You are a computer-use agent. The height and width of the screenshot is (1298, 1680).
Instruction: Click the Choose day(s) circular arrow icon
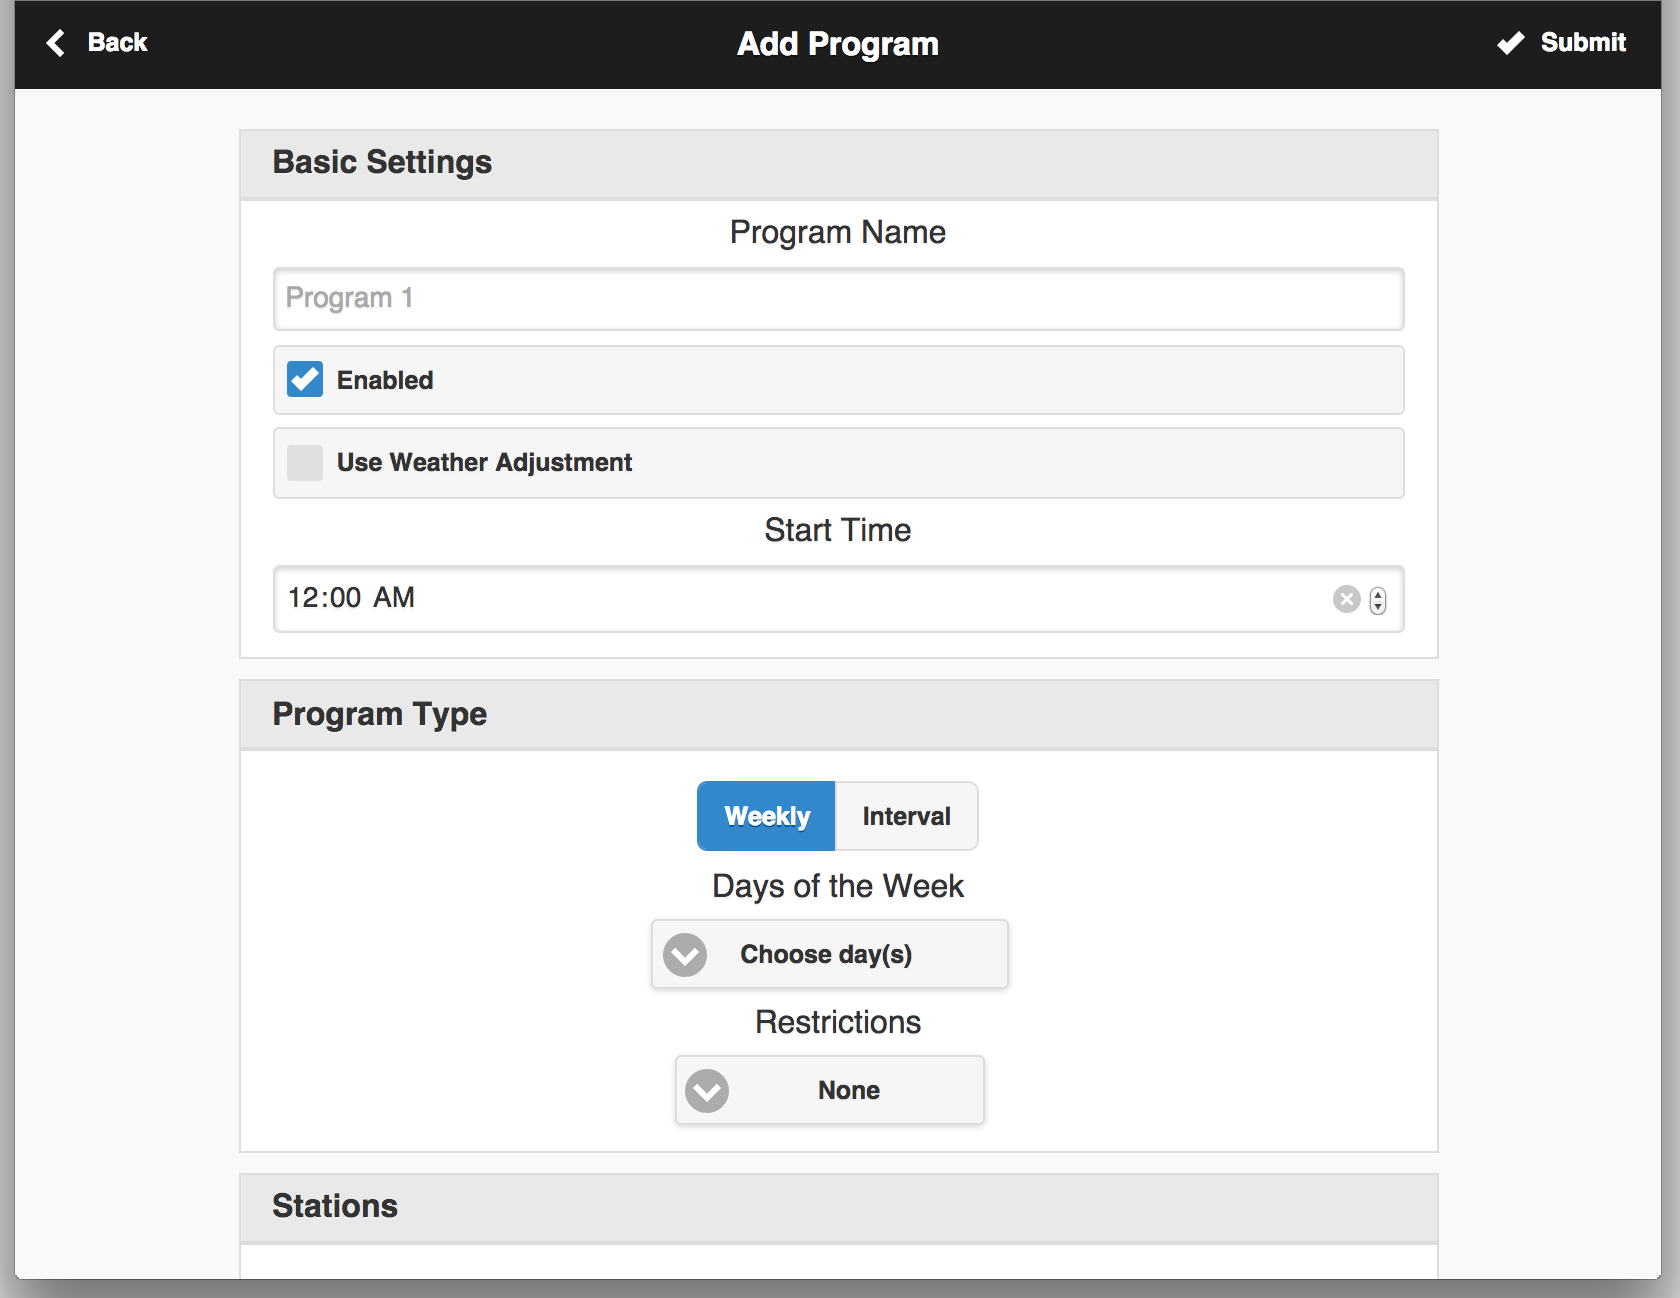coord(685,955)
